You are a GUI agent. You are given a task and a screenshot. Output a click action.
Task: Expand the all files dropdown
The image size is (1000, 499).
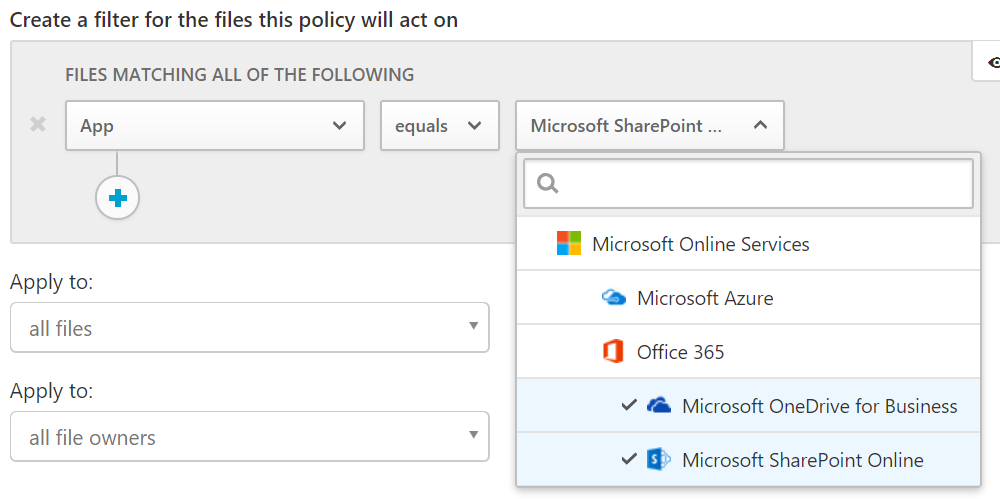click(249, 328)
